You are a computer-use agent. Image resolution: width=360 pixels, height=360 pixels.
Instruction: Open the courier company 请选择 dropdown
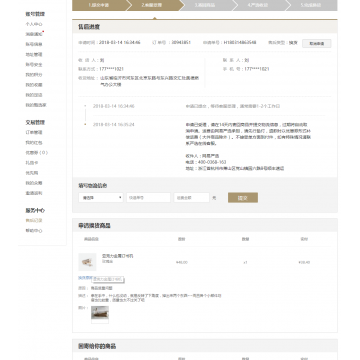tap(101, 198)
